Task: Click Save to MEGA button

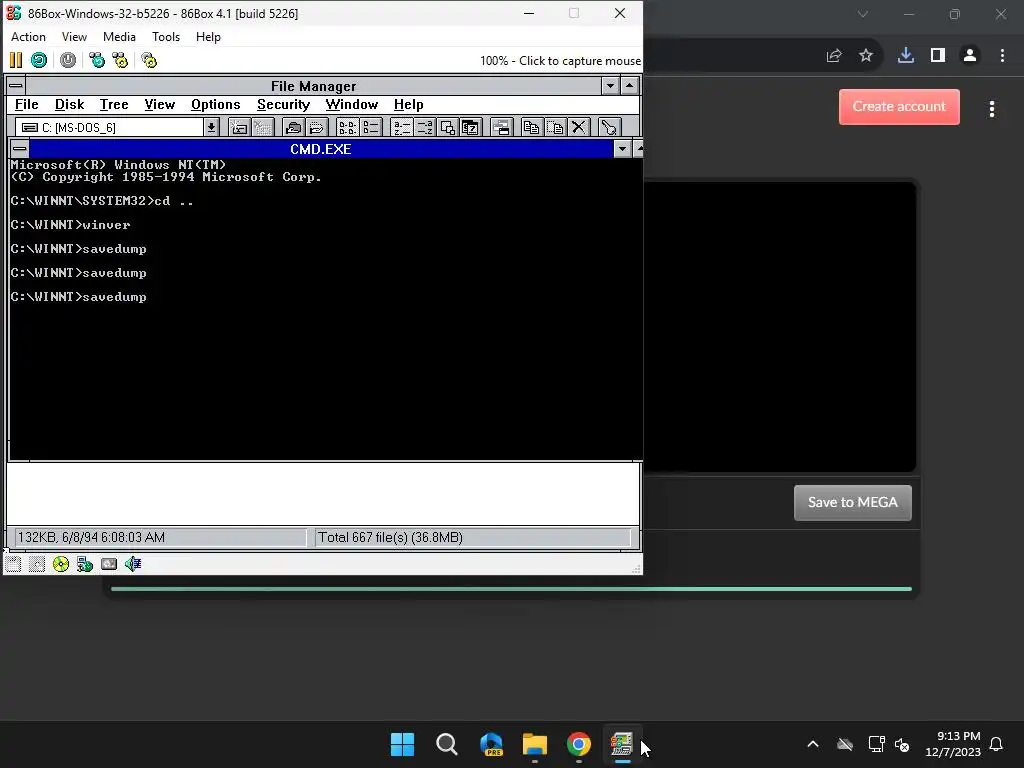Action: tap(852, 502)
